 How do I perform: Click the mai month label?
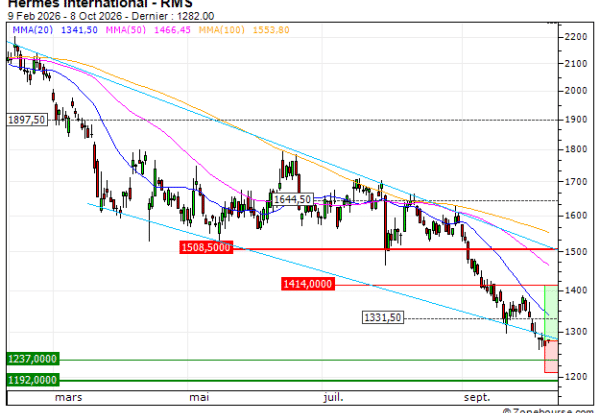(199, 397)
